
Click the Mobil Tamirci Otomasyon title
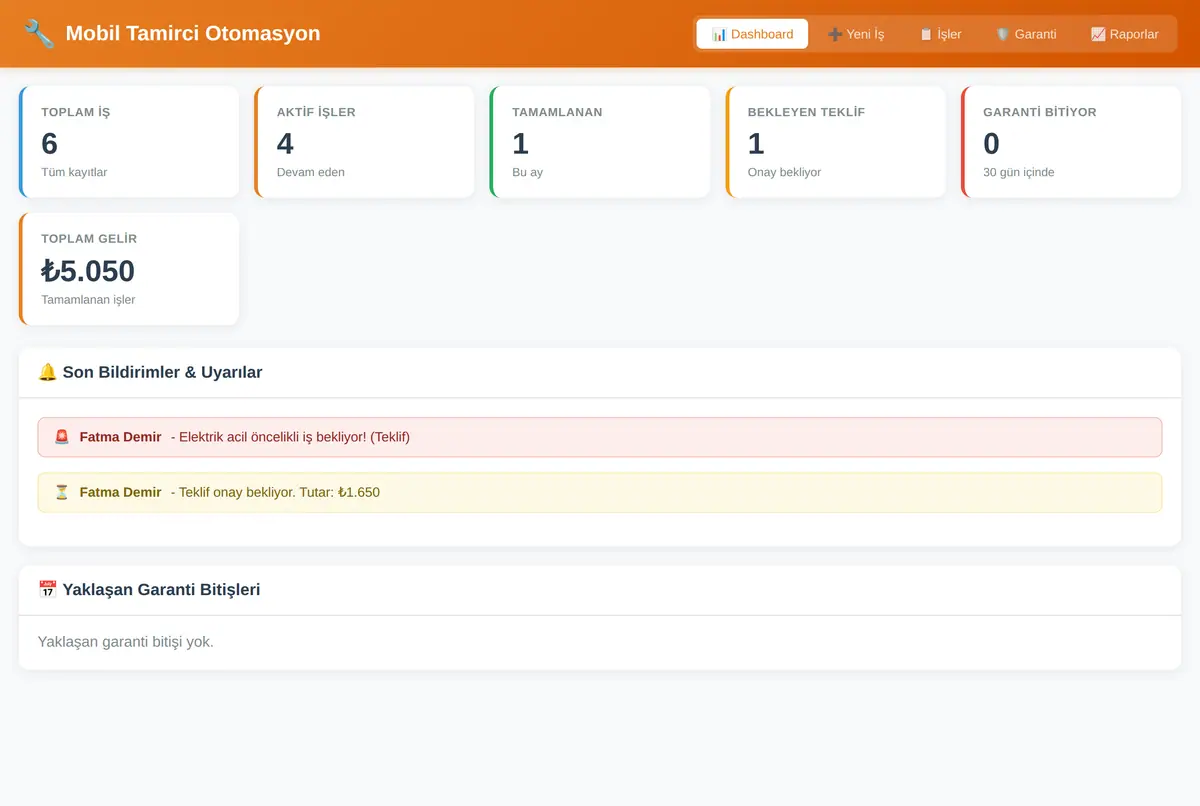pyautogui.click(x=193, y=33)
